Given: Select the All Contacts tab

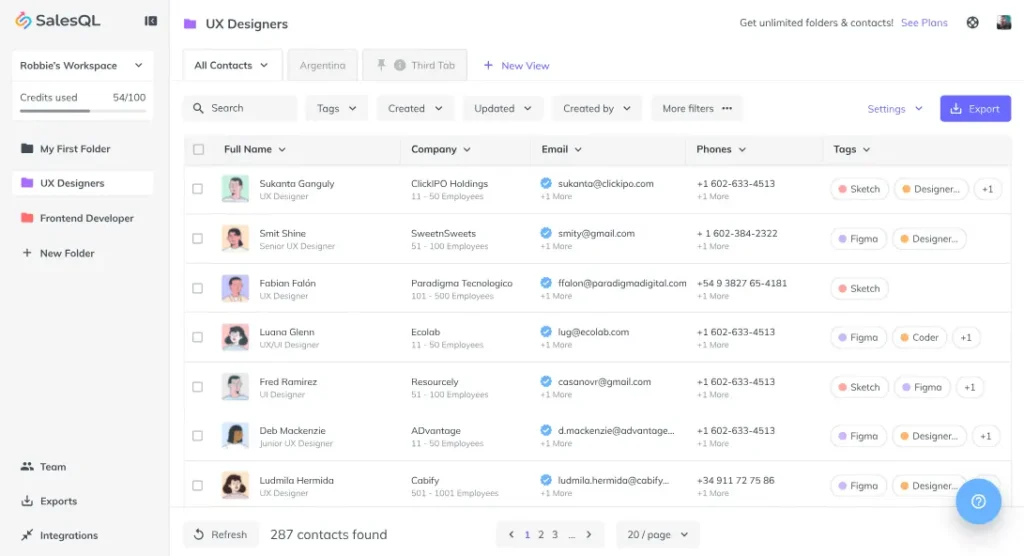Looking at the screenshot, I should coord(232,65).
